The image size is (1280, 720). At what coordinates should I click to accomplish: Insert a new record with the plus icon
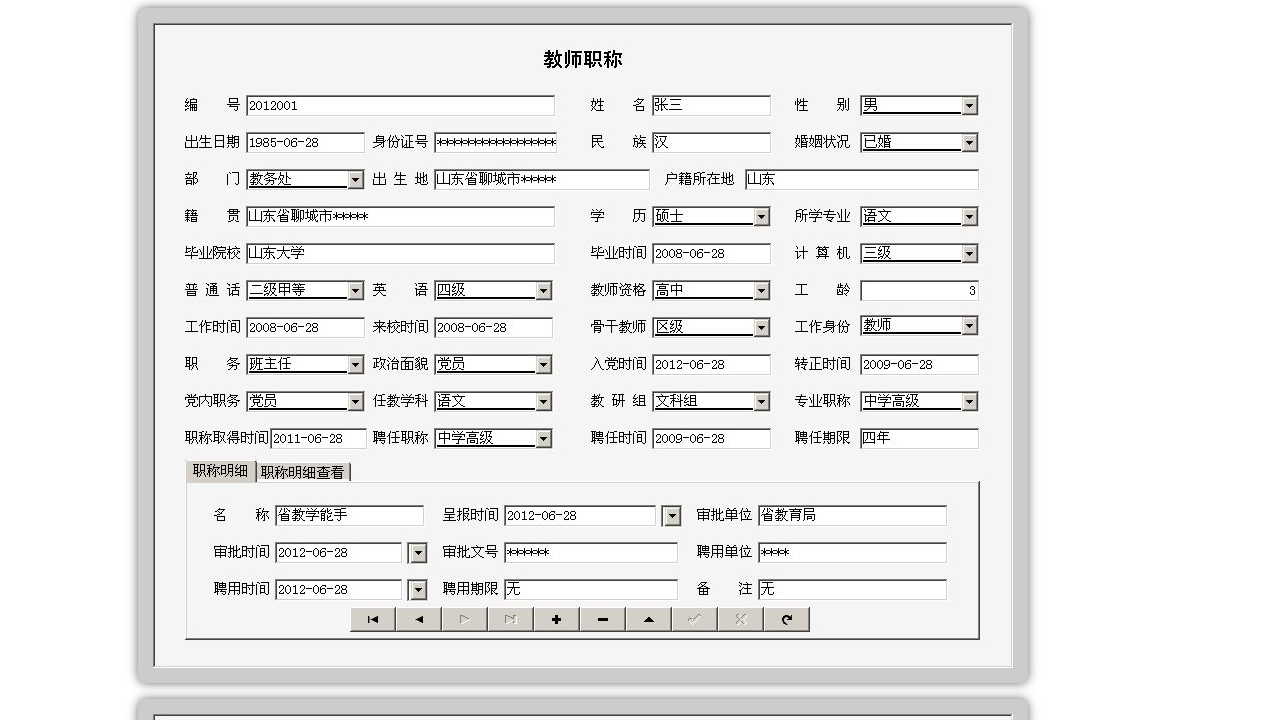tap(555, 619)
